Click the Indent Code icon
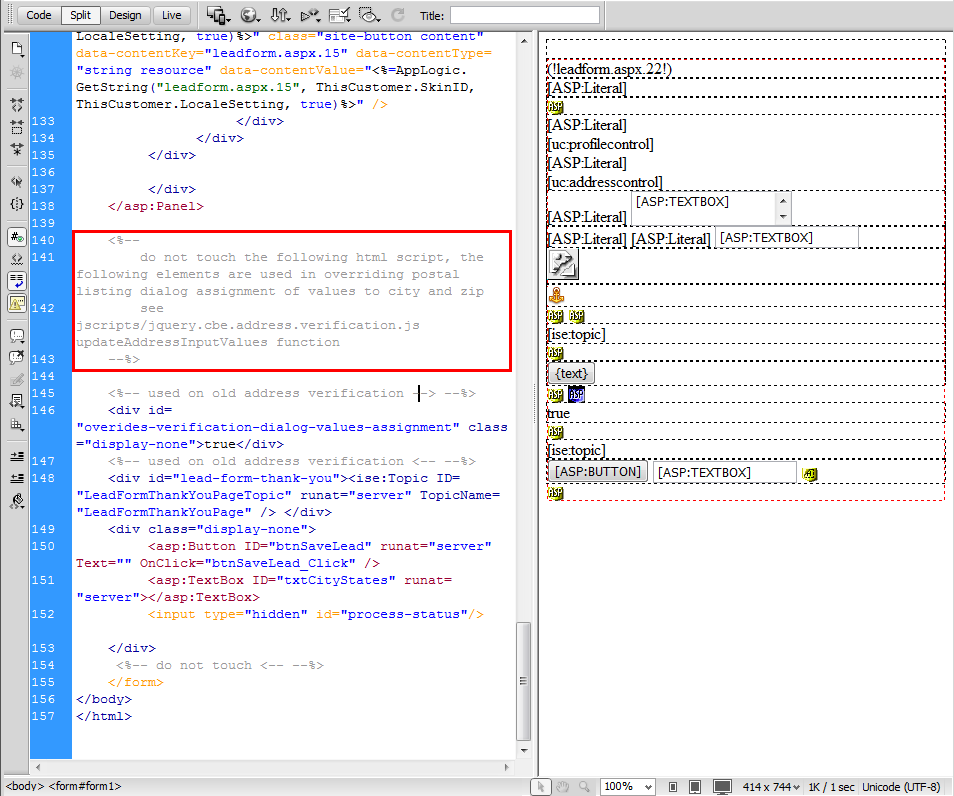 point(17,455)
